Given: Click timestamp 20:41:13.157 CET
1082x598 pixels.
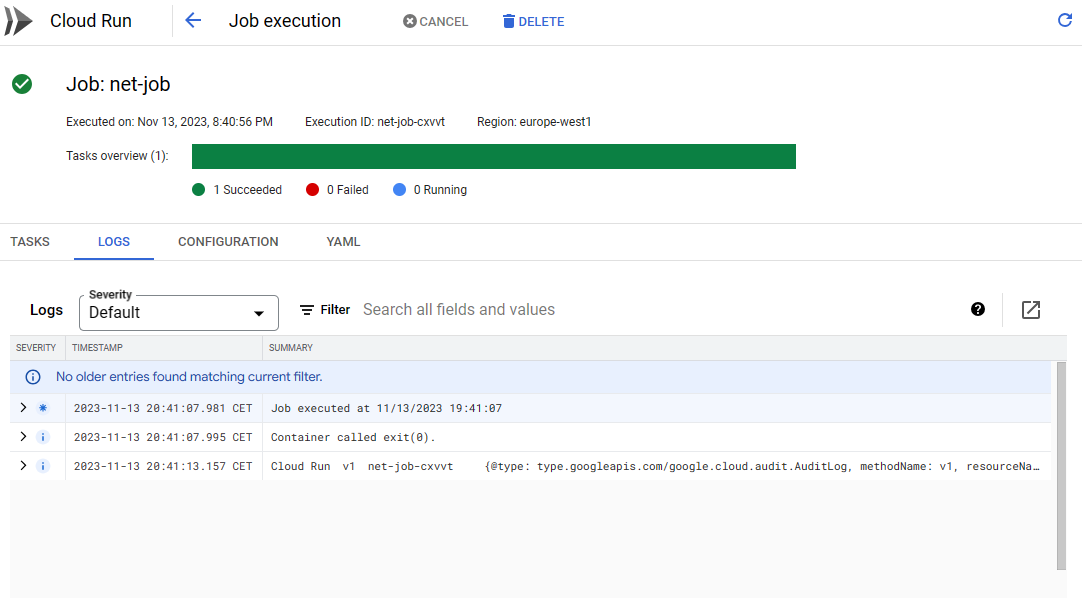Looking at the screenshot, I should click(163, 466).
